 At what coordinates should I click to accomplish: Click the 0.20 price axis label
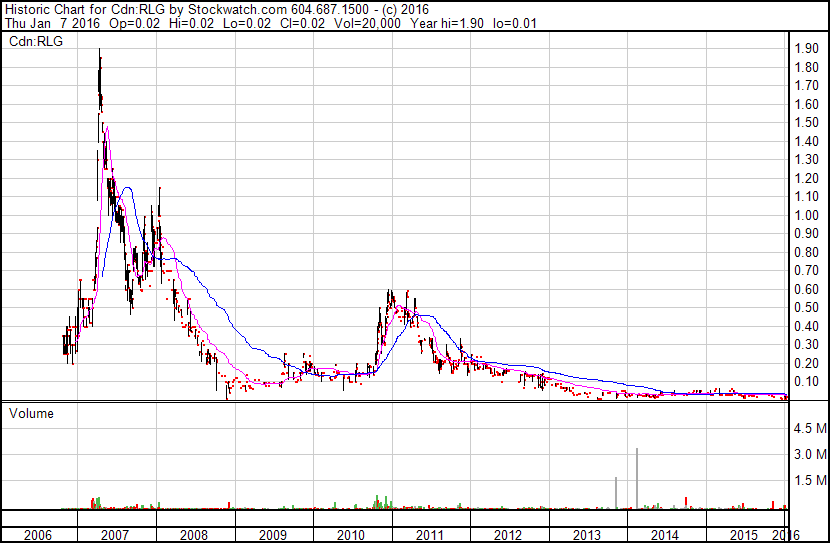pos(807,363)
